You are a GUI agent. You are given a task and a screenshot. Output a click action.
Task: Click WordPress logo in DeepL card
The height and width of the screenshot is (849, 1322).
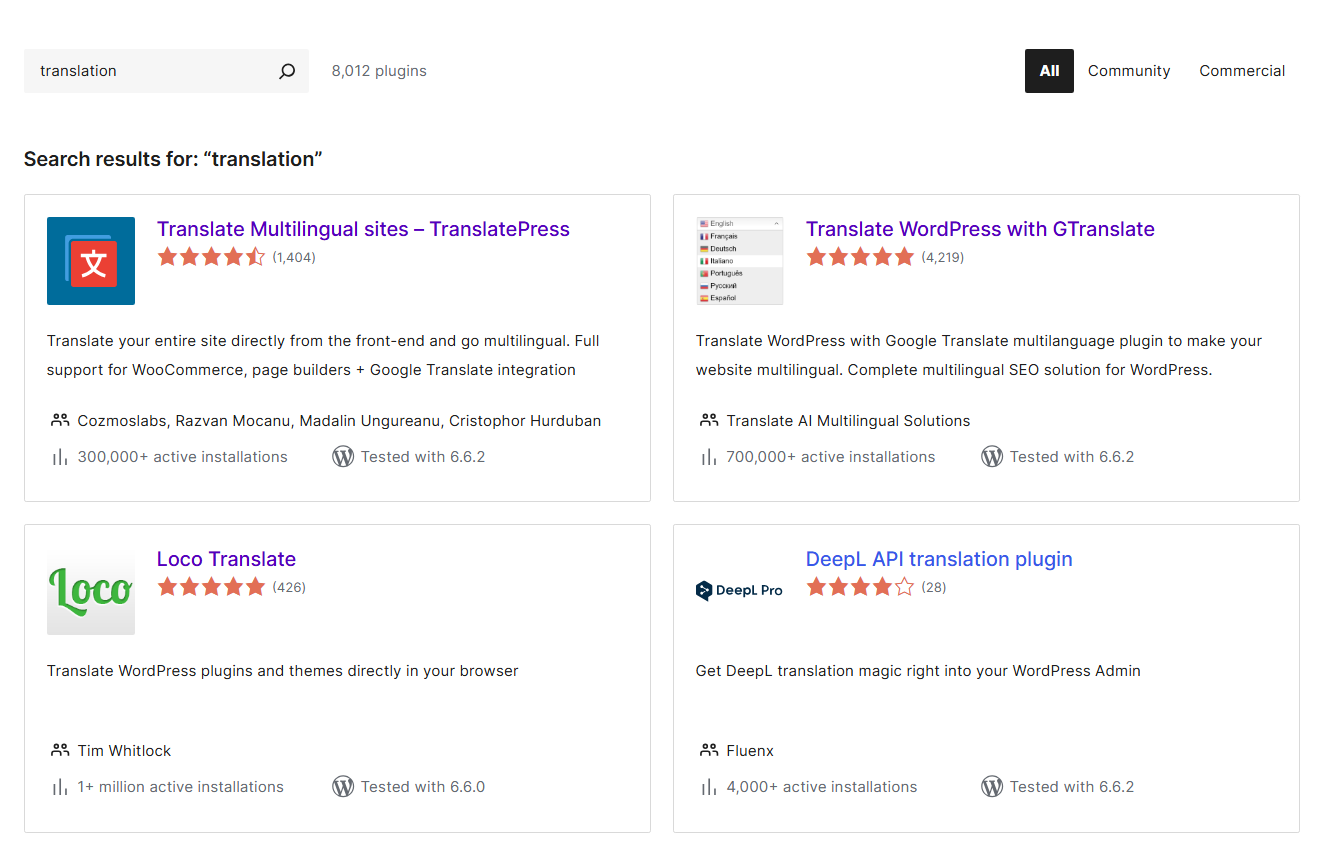tap(992, 787)
